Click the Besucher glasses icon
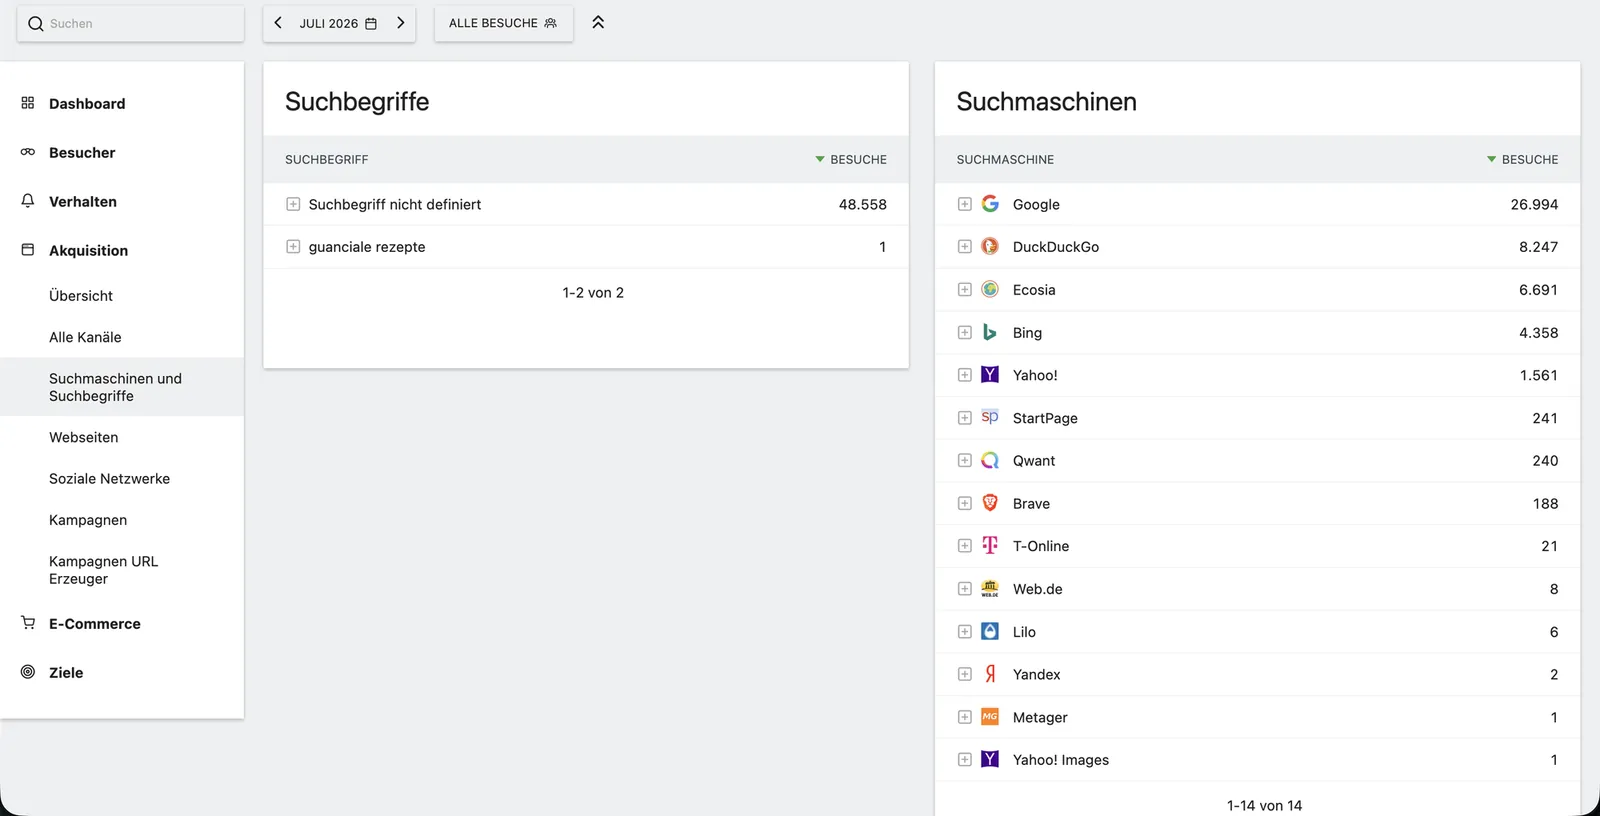Viewport: 1600px width, 816px height. point(28,152)
